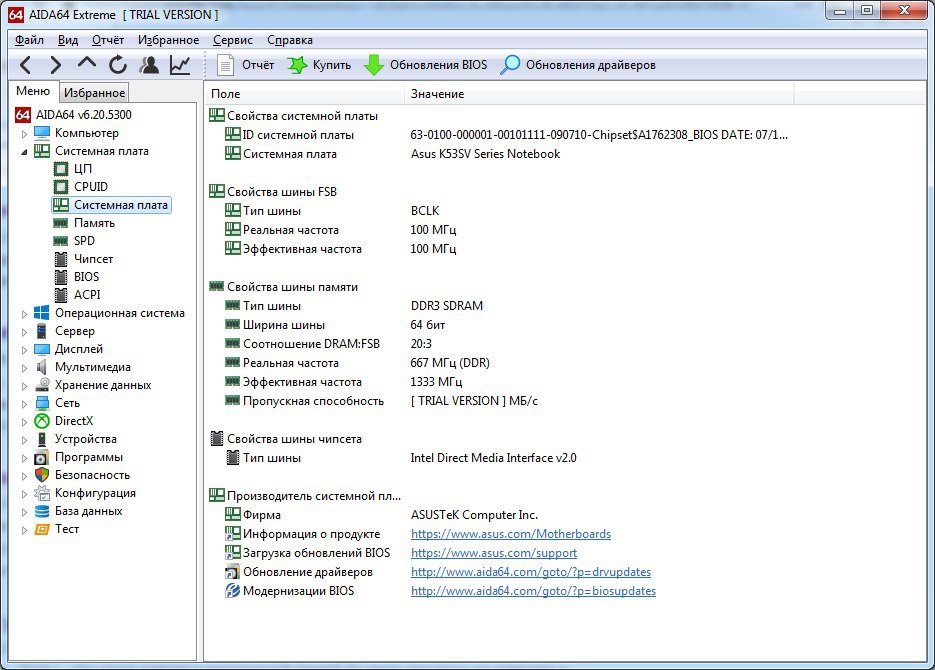Open the aida64 drvupdates link

click(x=531, y=572)
